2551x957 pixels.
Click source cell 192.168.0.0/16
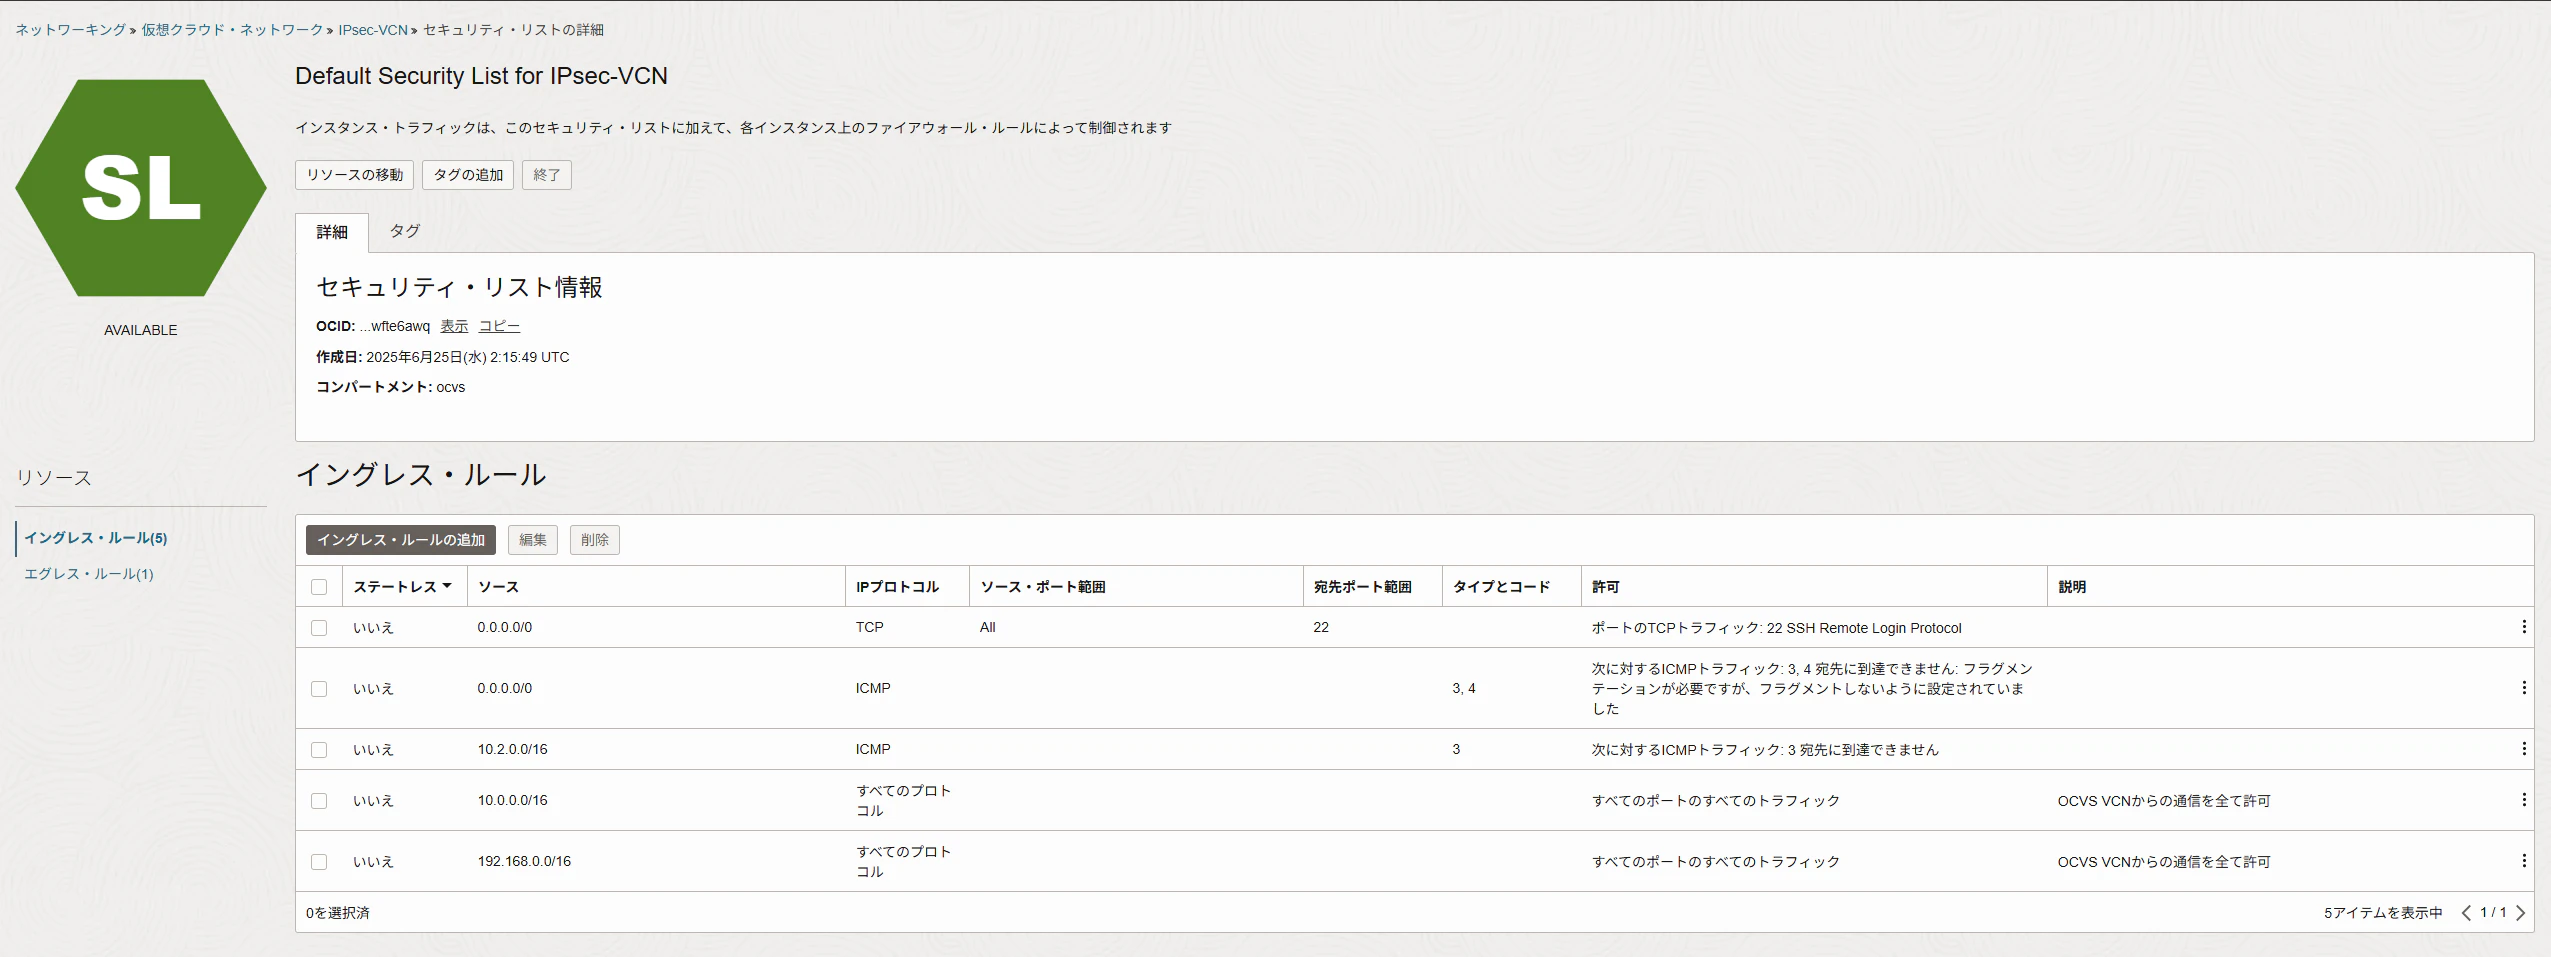point(524,861)
